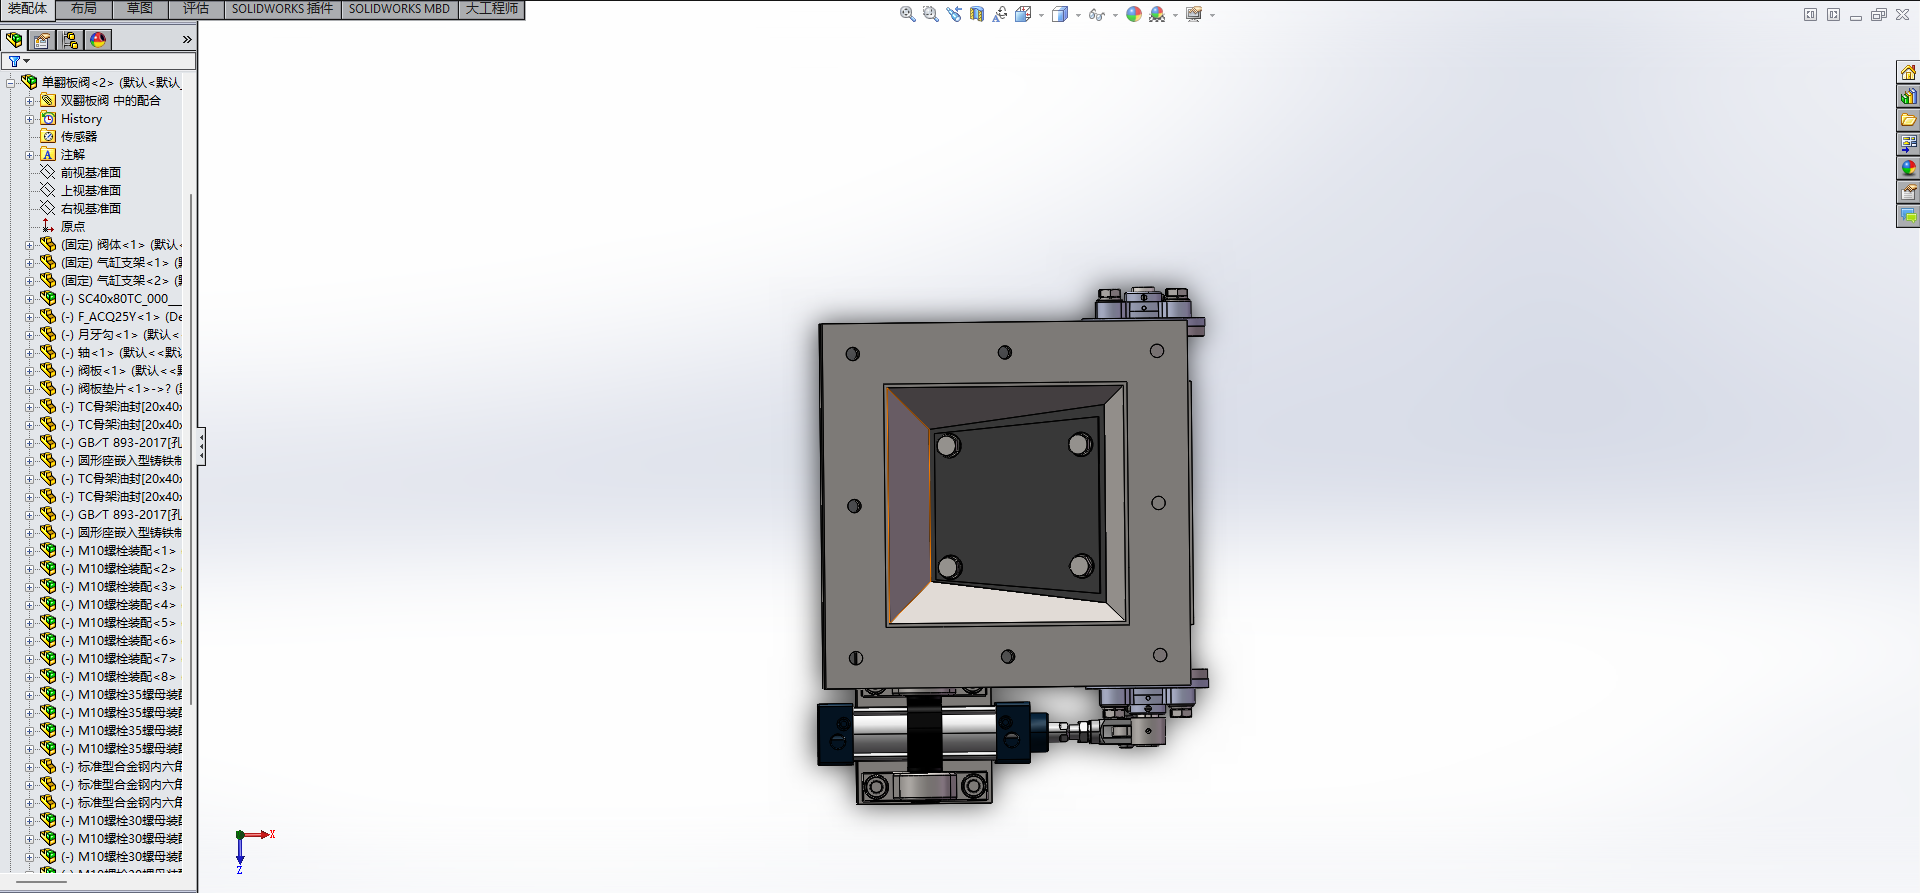Viewport: 1920px width, 893px height.
Task: Click the Dynamic Annotation Views icon
Action: tap(1000, 14)
